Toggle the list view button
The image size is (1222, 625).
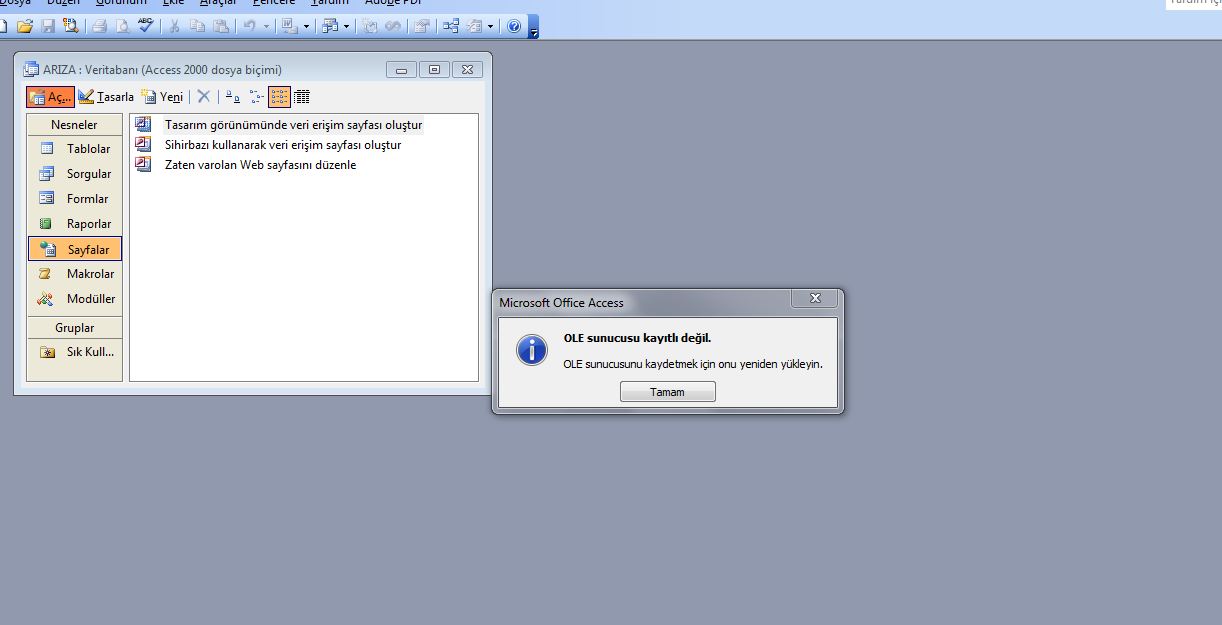[279, 97]
